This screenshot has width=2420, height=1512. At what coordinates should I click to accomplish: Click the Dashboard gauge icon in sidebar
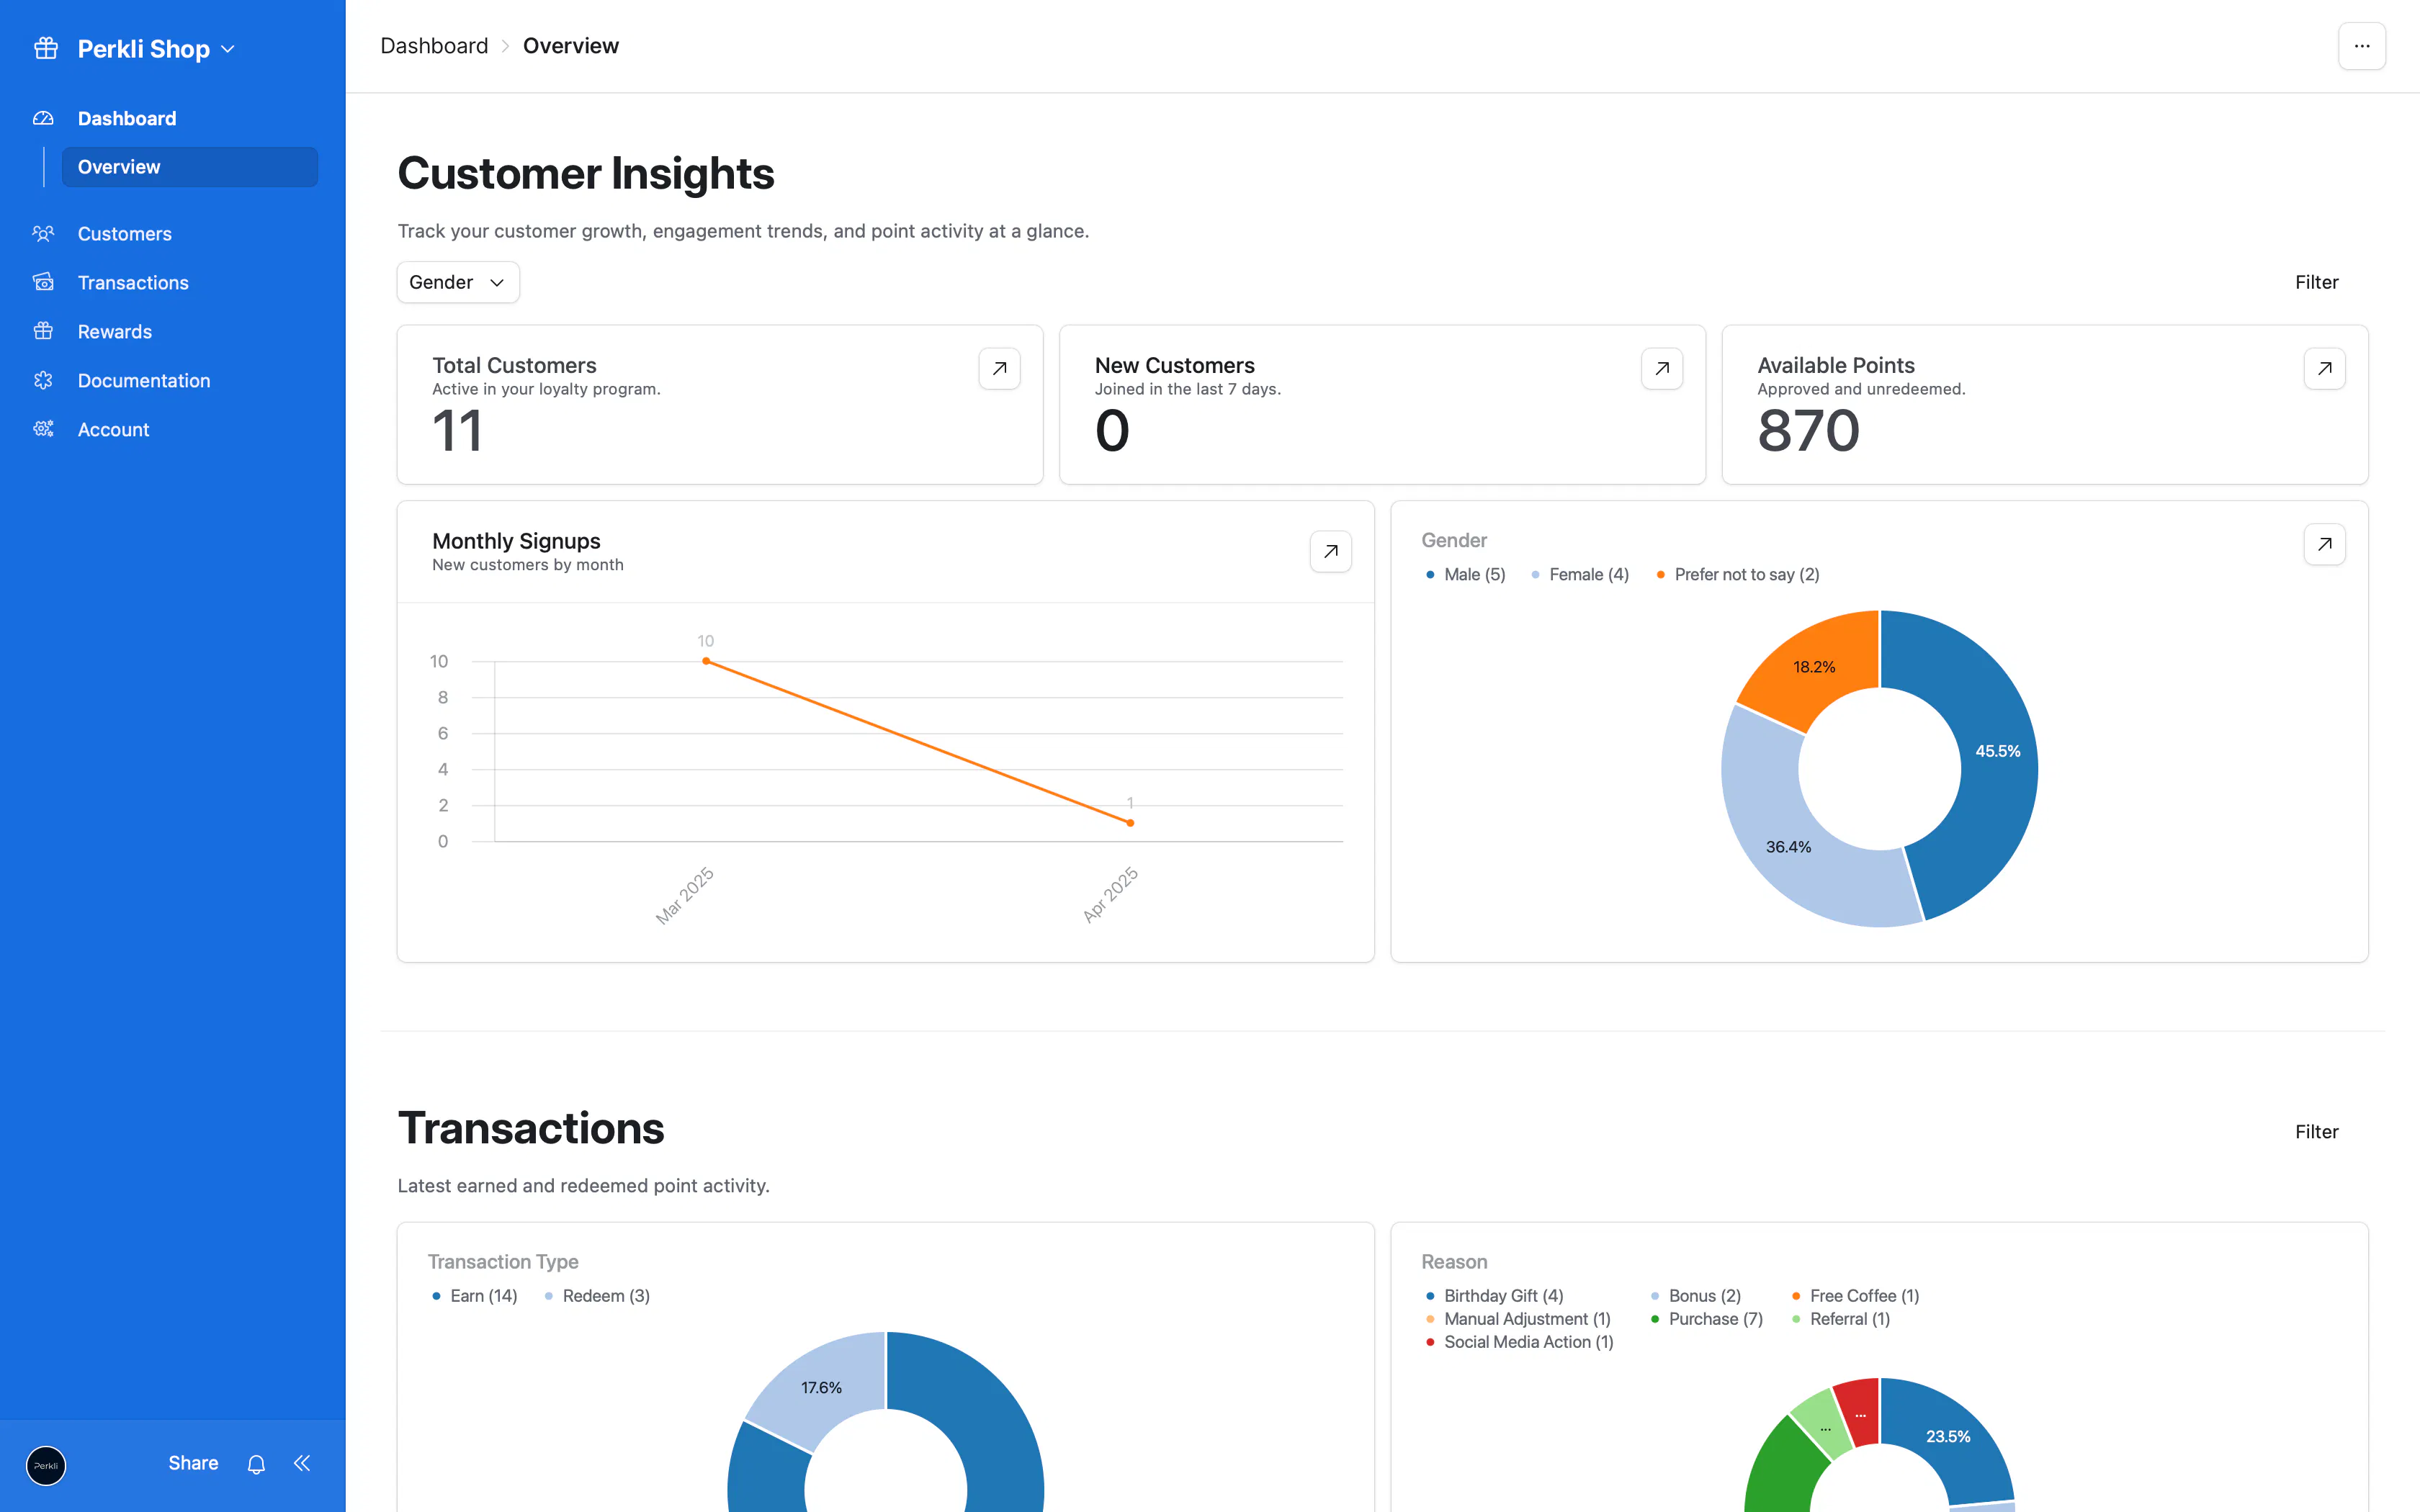click(43, 118)
